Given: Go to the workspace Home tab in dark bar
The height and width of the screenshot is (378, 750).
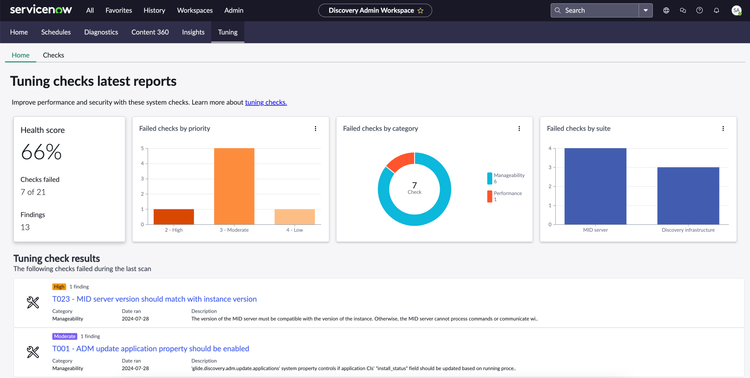Looking at the screenshot, I should pyautogui.click(x=19, y=32).
